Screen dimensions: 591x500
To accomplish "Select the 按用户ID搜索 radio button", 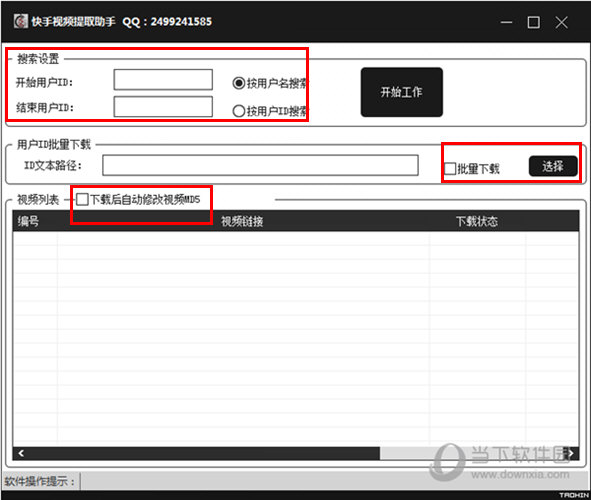I will click(x=239, y=111).
